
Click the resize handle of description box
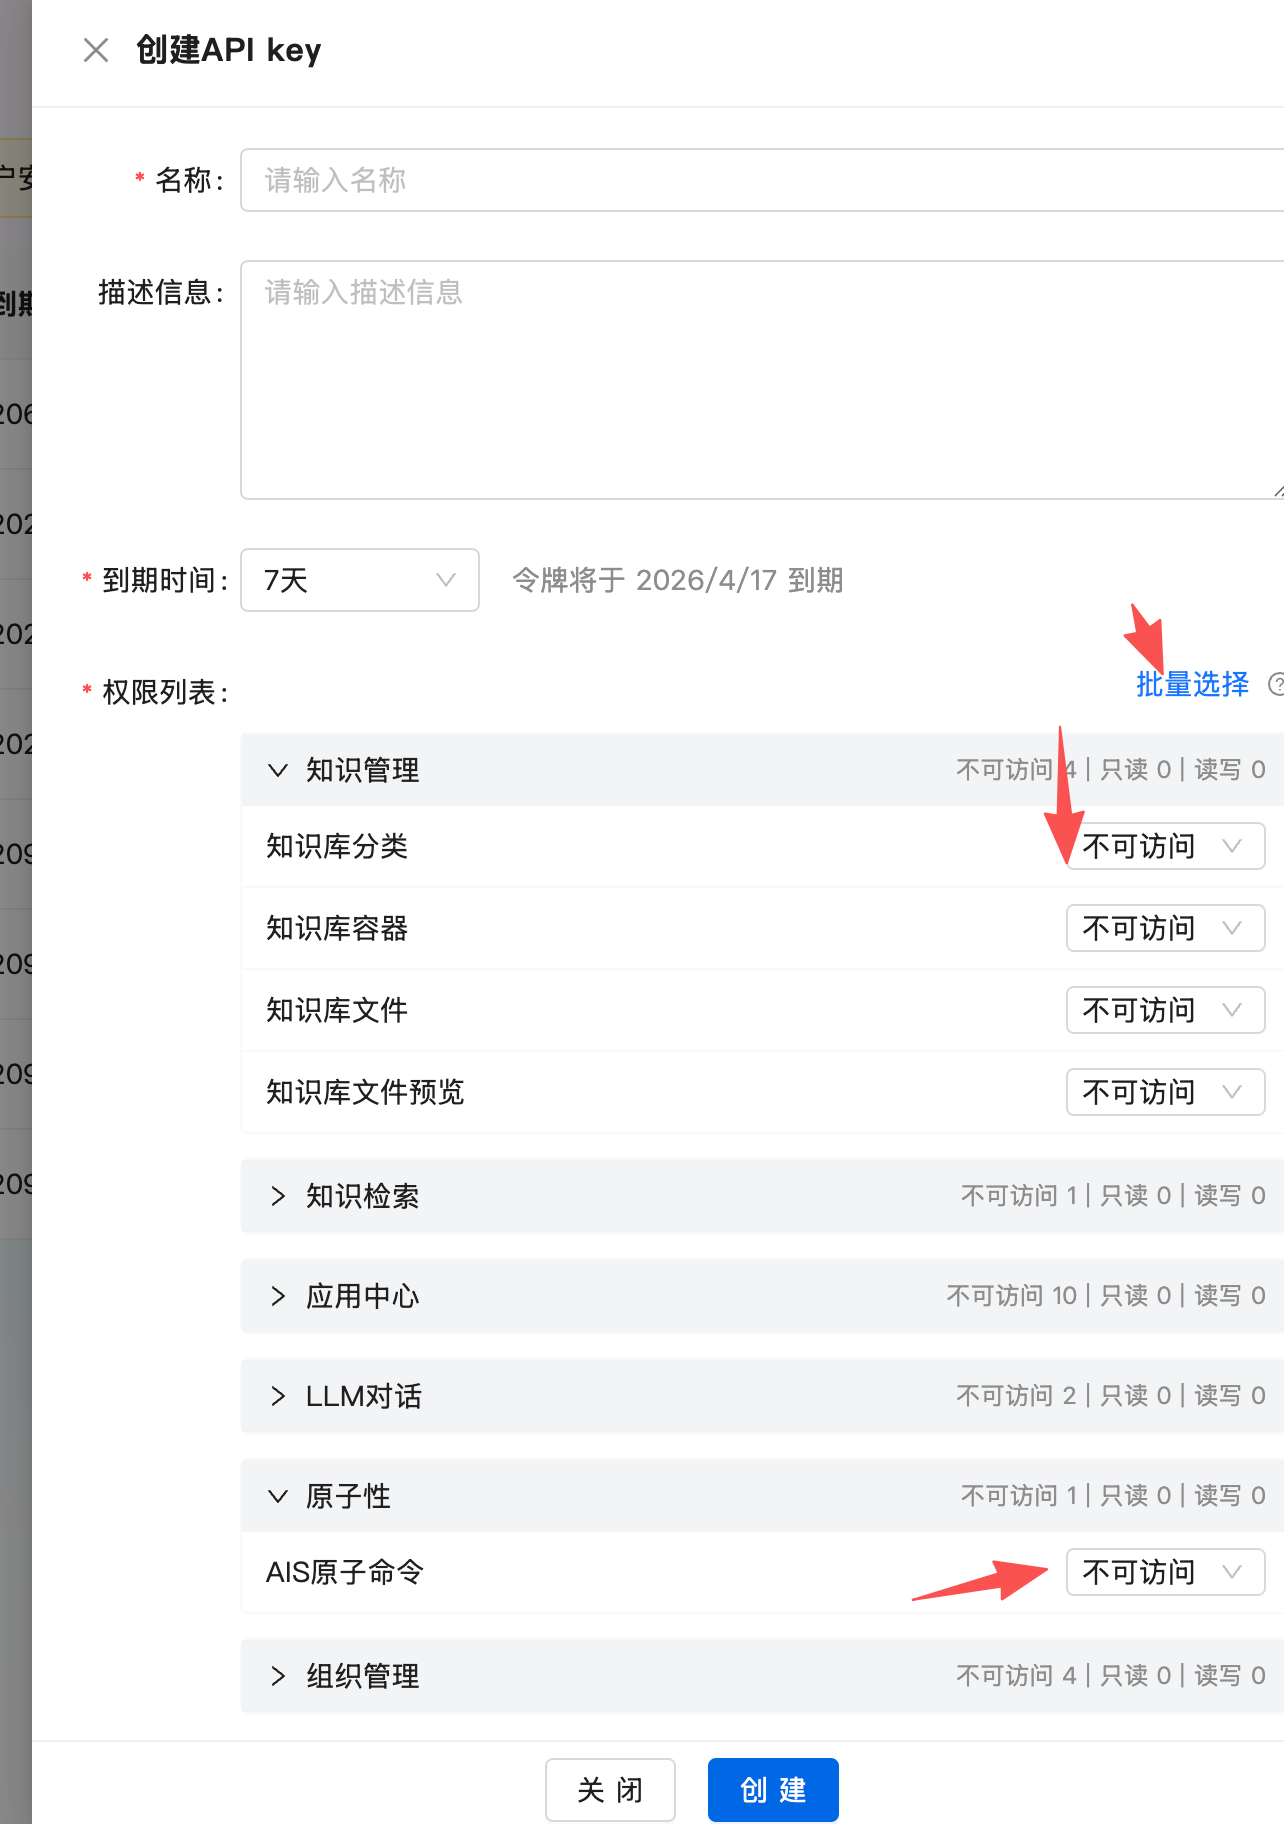coord(1278,491)
